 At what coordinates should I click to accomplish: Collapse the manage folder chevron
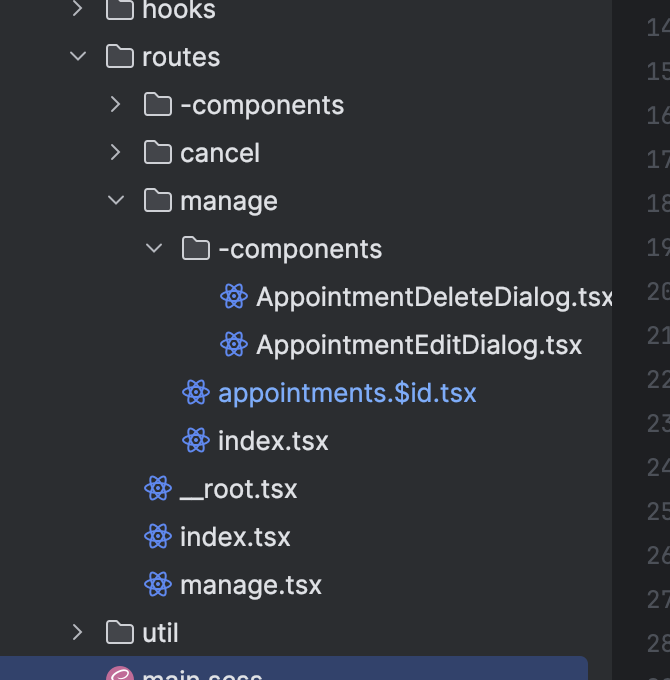(x=116, y=200)
